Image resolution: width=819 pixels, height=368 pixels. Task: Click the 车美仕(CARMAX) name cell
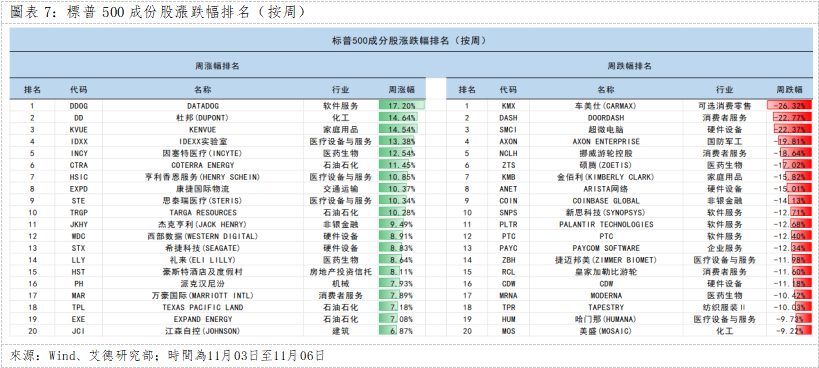tap(605, 105)
